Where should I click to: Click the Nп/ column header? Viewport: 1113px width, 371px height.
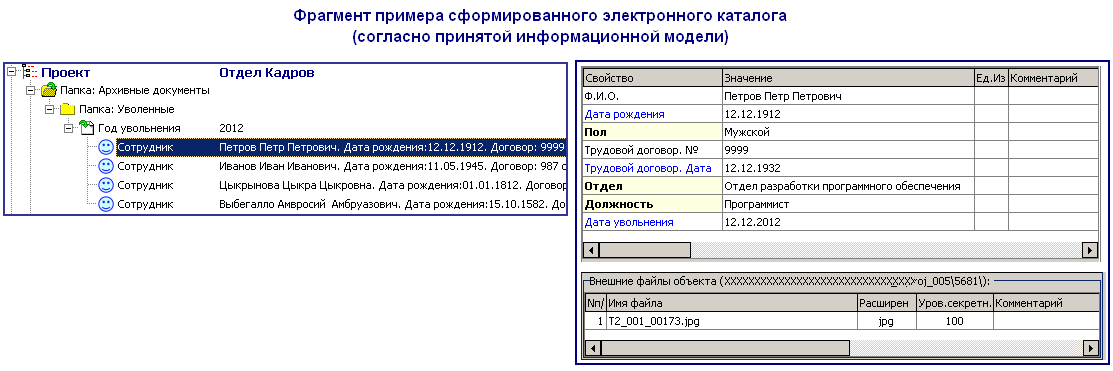[596, 303]
